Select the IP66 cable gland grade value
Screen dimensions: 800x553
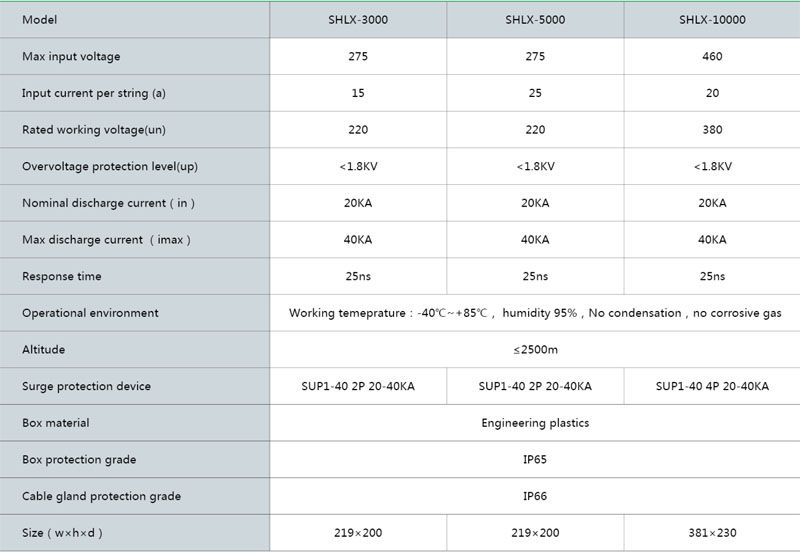pyautogui.click(x=535, y=496)
